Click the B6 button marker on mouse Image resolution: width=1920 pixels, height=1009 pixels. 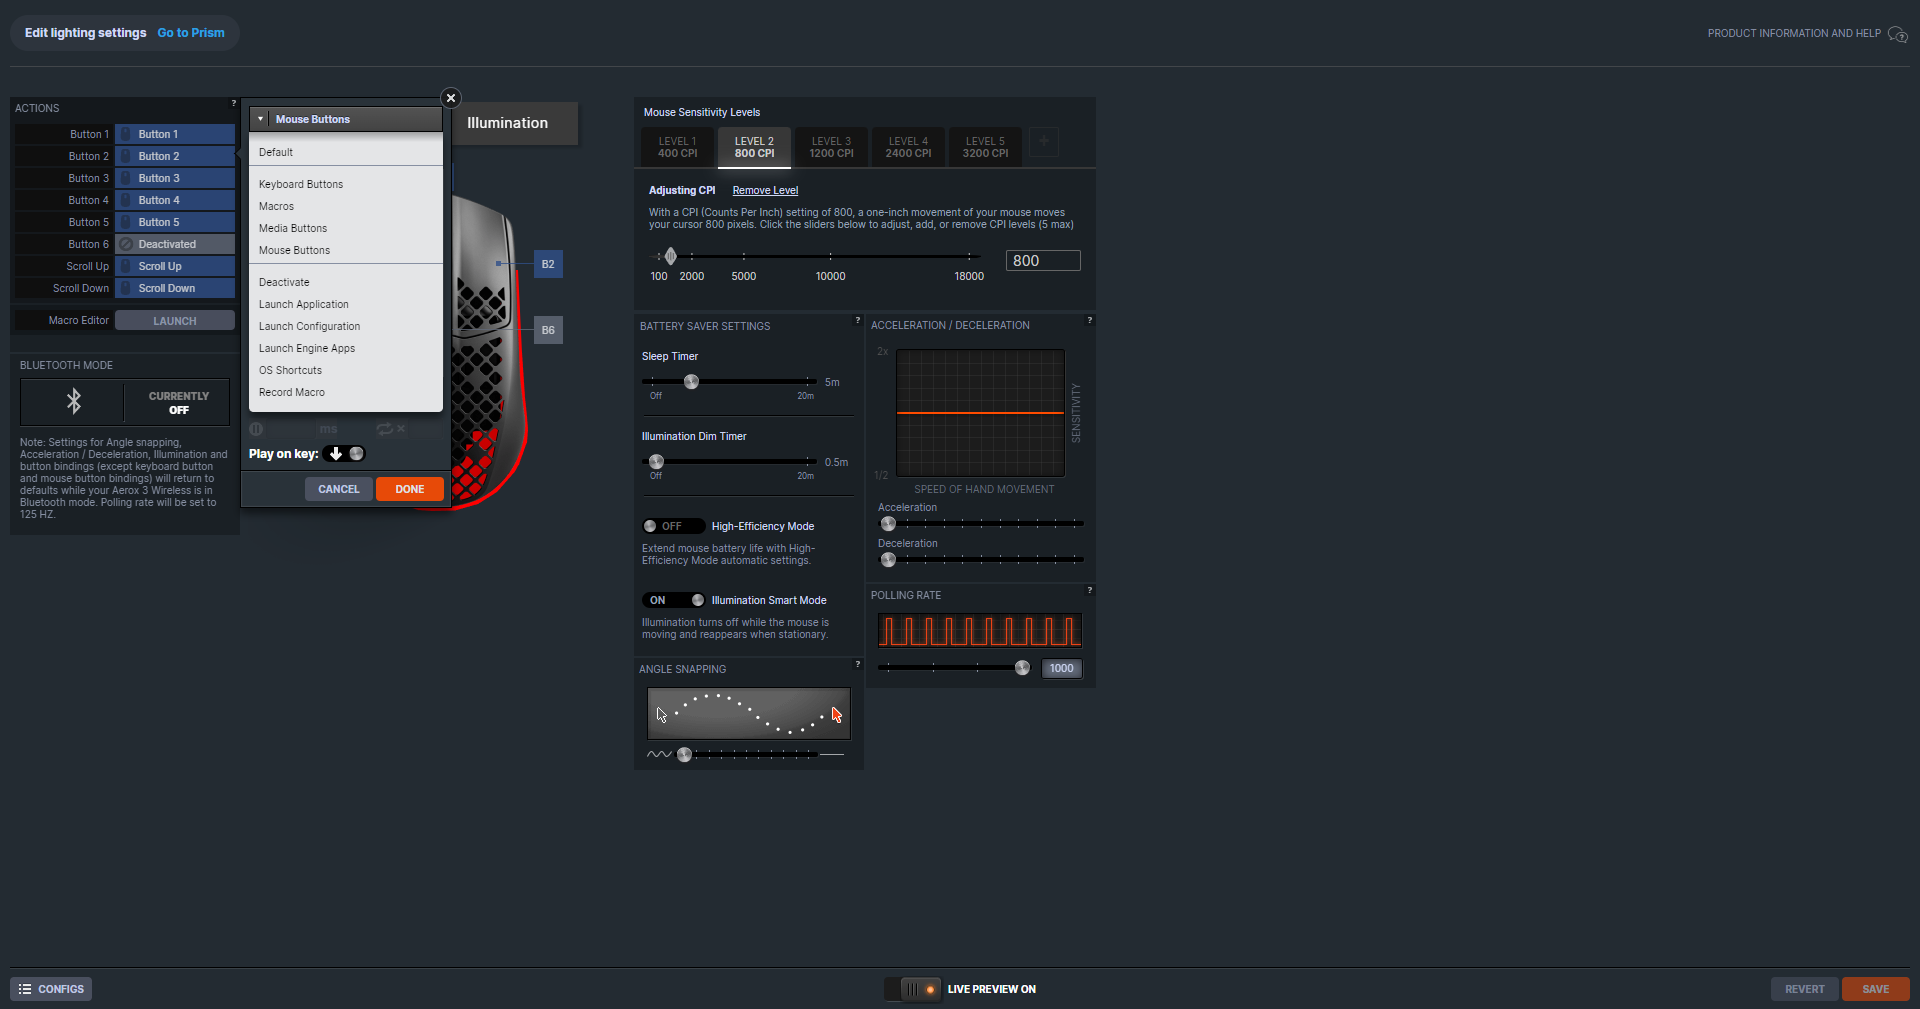click(548, 330)
